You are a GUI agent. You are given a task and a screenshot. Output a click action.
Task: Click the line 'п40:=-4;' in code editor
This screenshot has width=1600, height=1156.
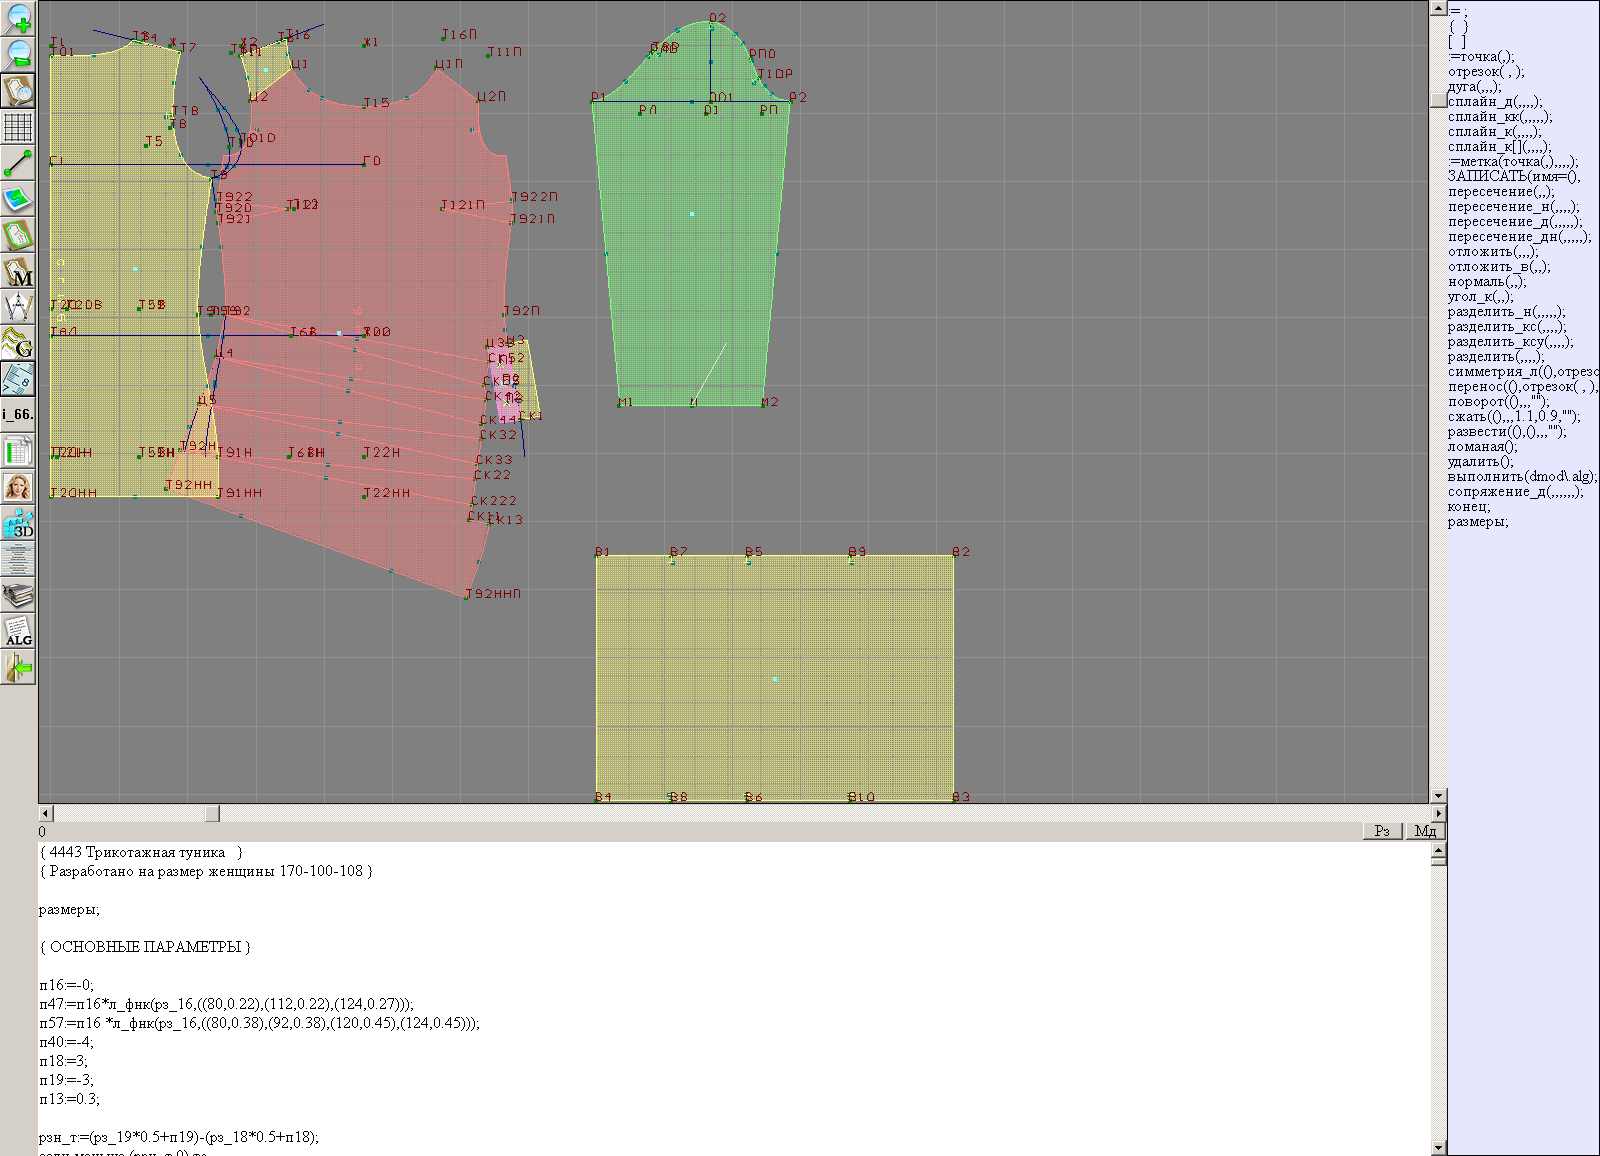[67, 1042]
